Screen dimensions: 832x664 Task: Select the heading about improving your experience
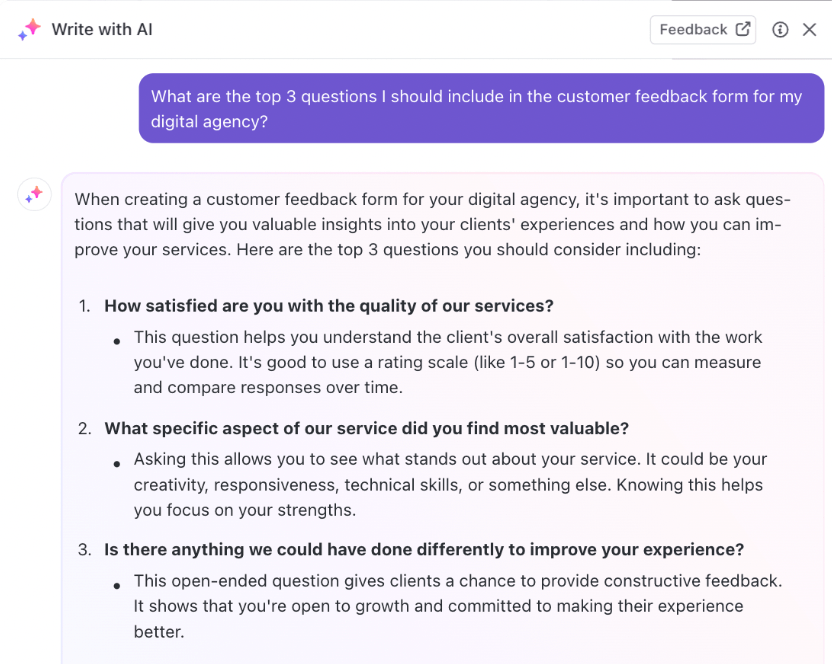[424, 549]
